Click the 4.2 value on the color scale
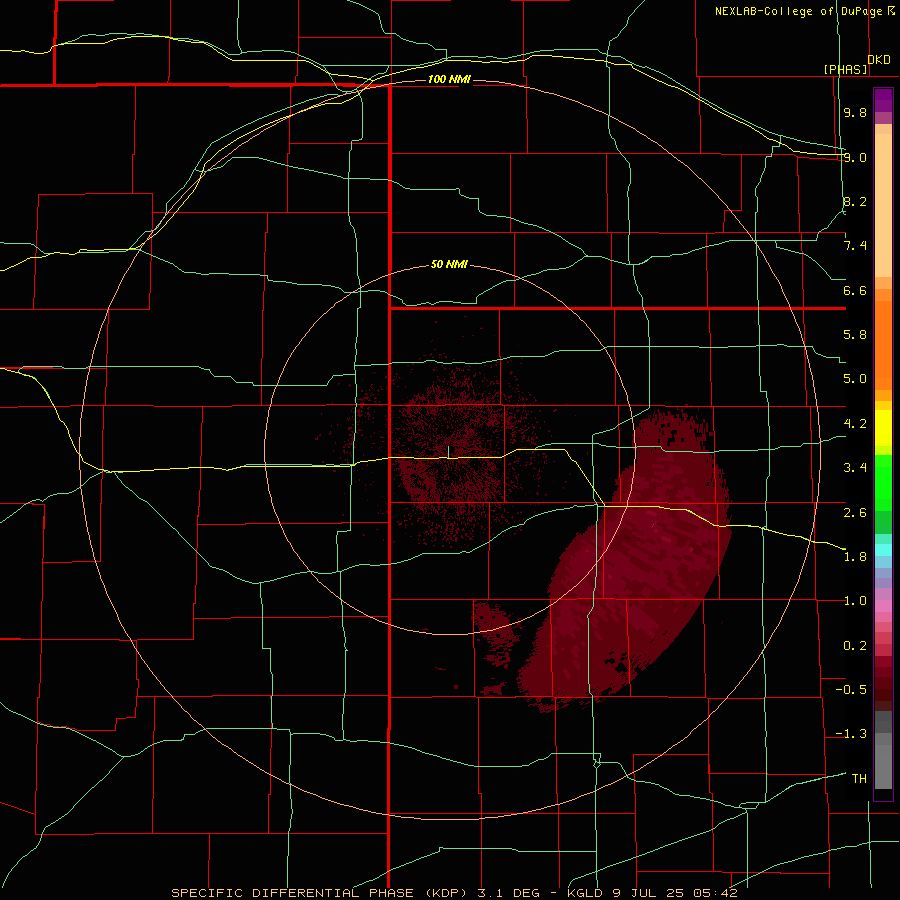The image size is (900, 900). point(855,424)
